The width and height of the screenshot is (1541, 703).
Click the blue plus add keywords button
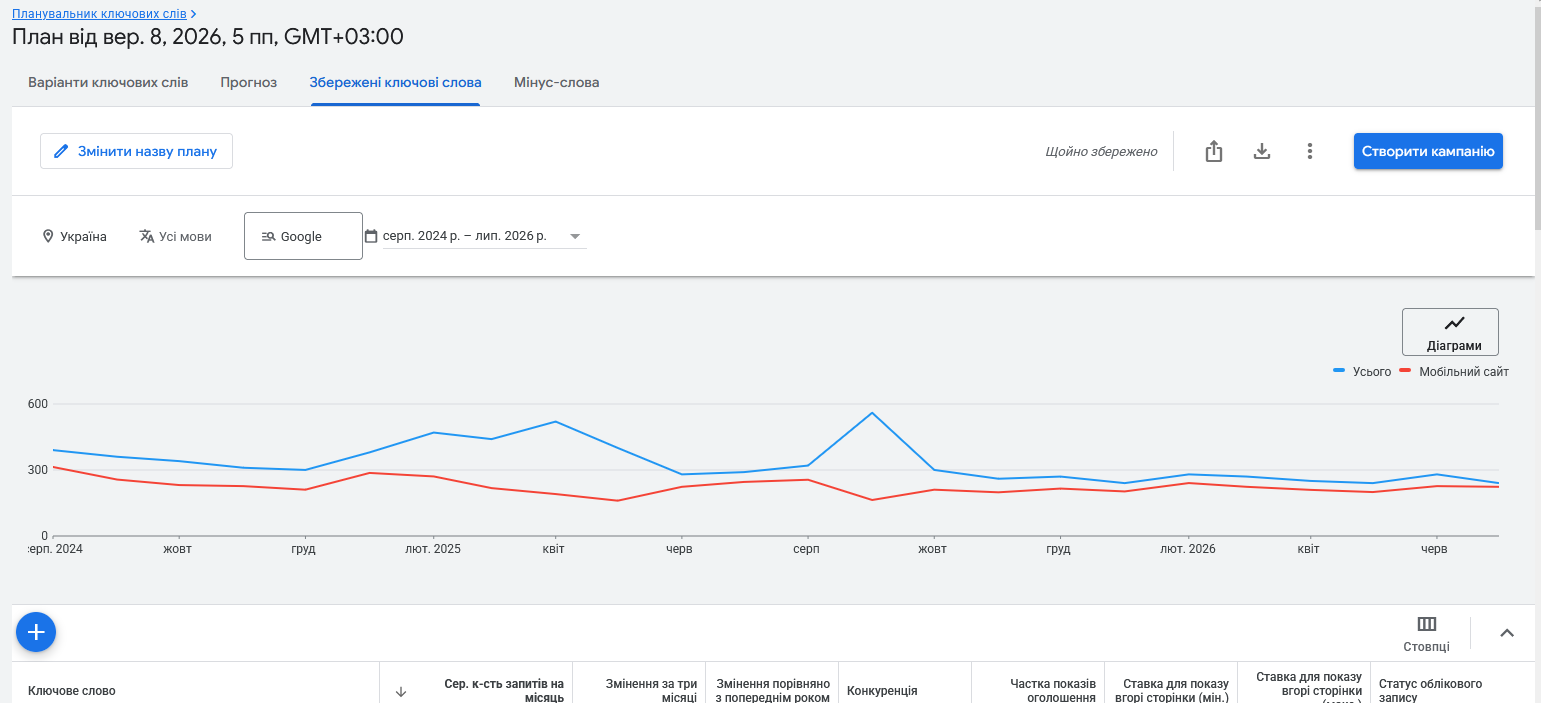click(x=36, y=632)
